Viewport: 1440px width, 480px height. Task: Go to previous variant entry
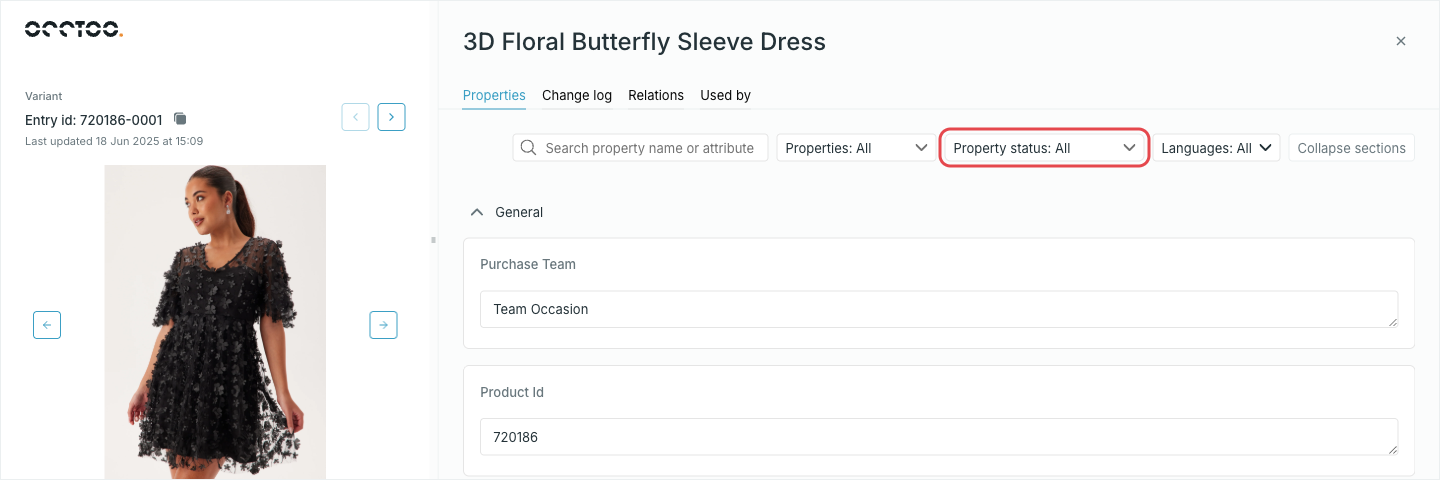pos(355,117)
